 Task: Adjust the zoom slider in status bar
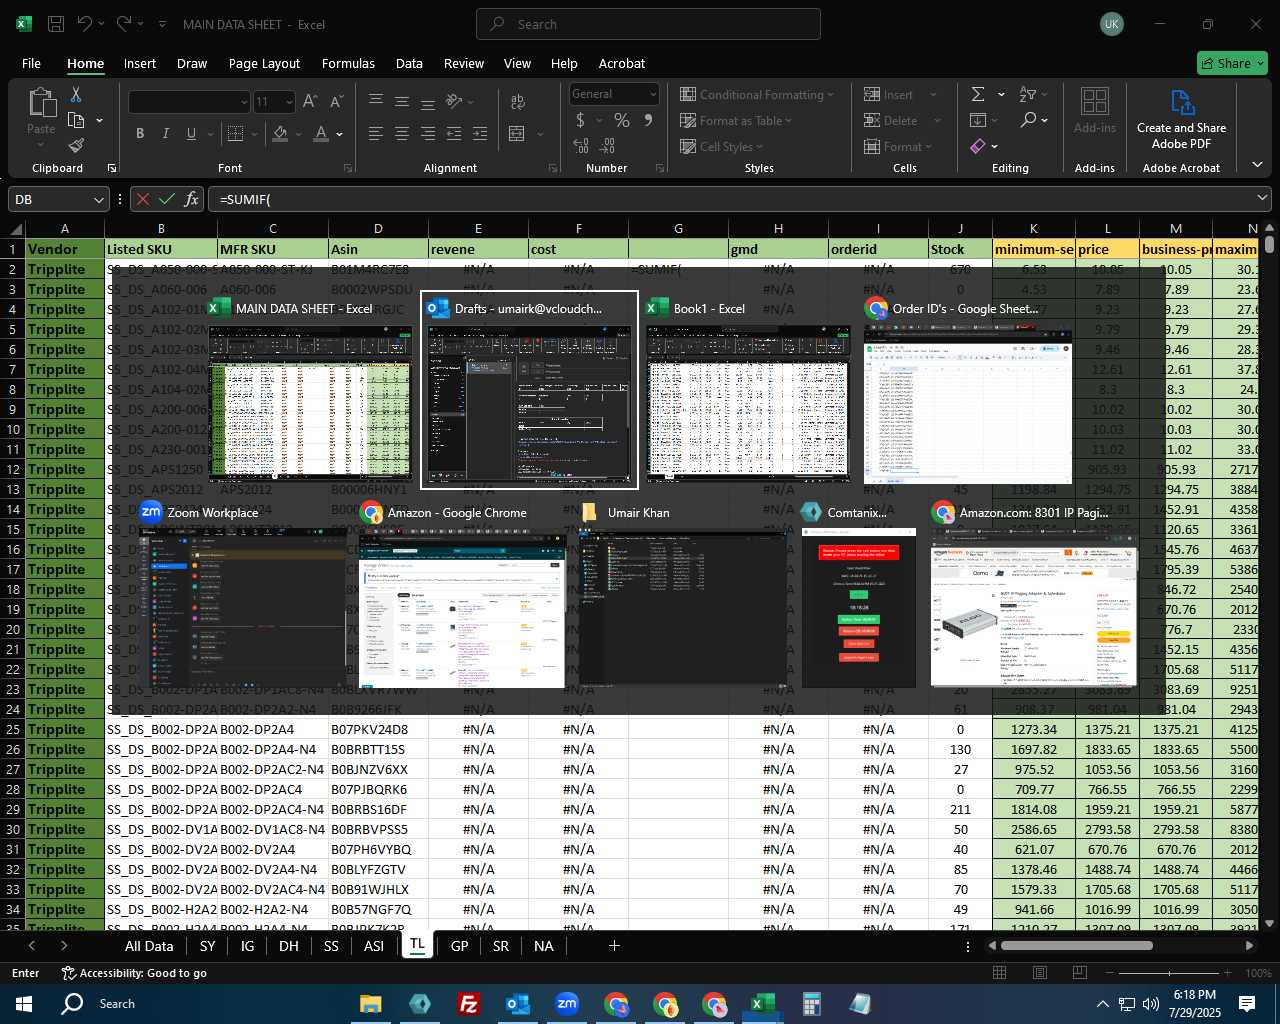[1169, 973]
